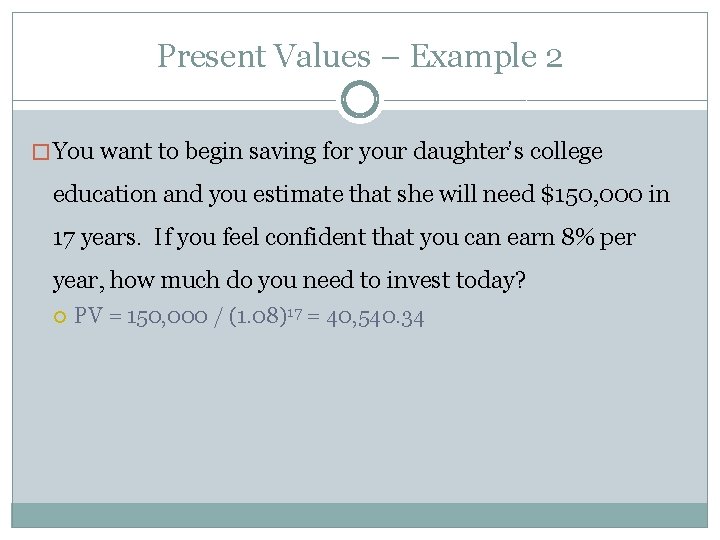Click the "(1.08)" term in the formula
Image resolution: width=720 pixels, height=540 pixels.
point(250,318)
